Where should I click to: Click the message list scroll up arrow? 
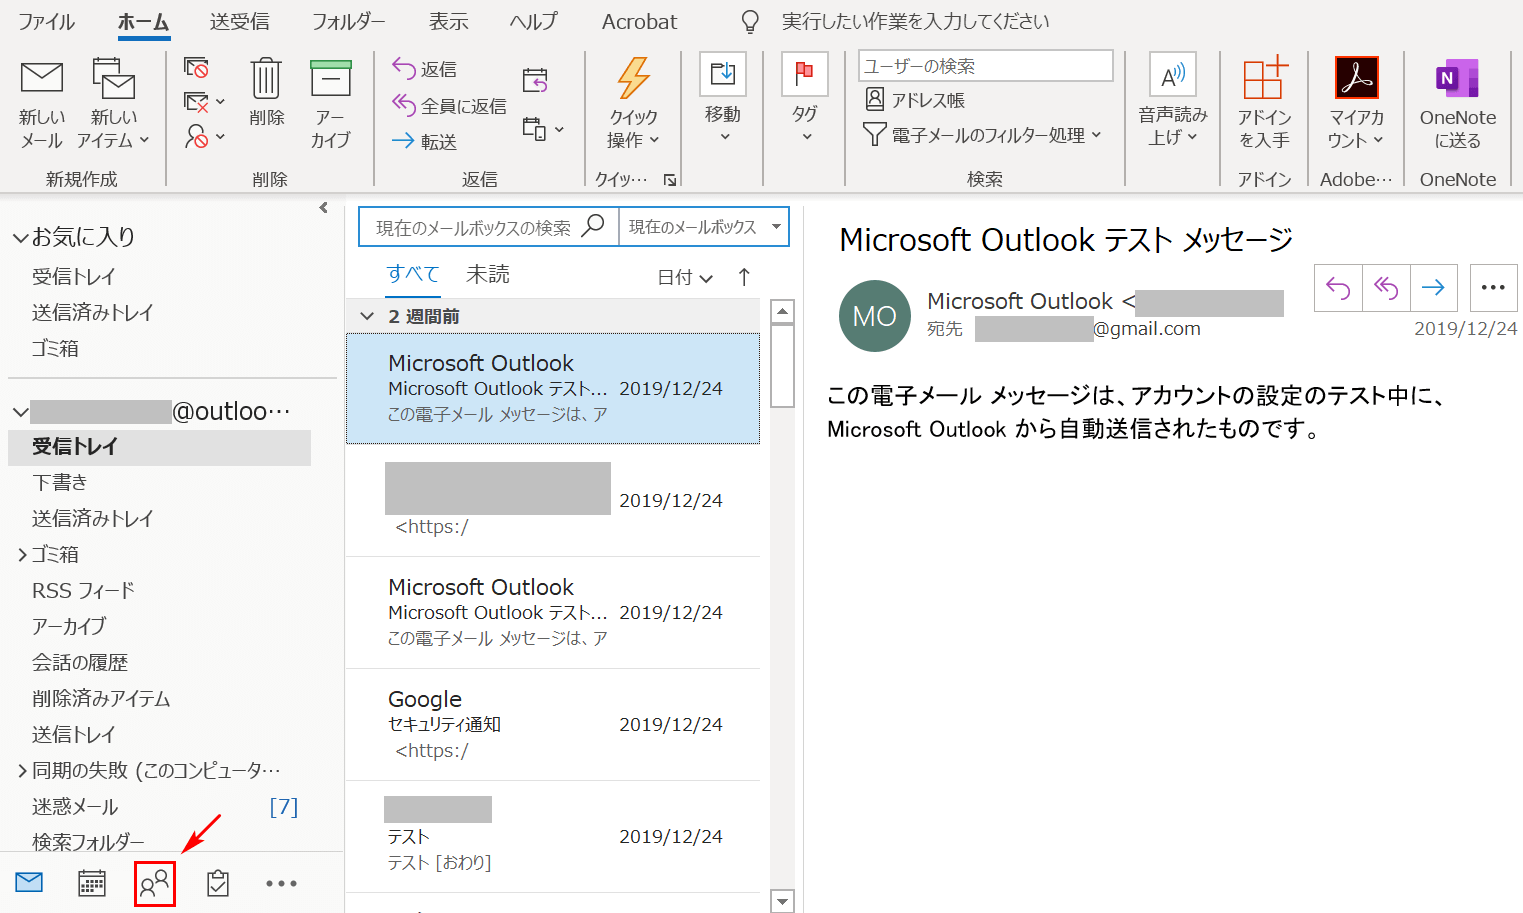click(x=783, y=311)
